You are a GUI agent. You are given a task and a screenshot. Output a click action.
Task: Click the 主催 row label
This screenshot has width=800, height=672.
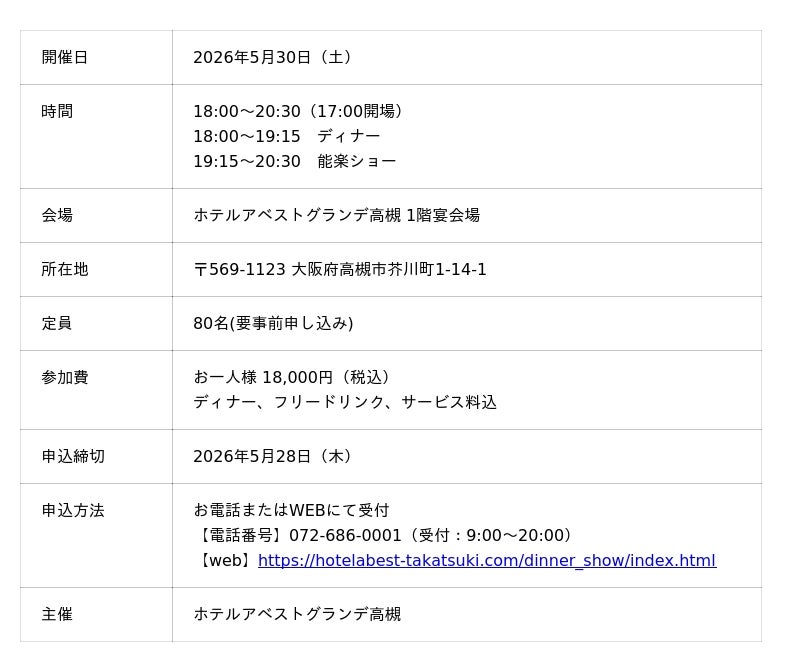57,615
